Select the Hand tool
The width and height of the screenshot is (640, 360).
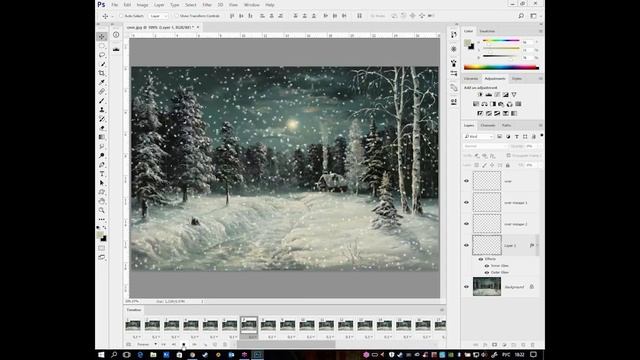coord(102,201)
